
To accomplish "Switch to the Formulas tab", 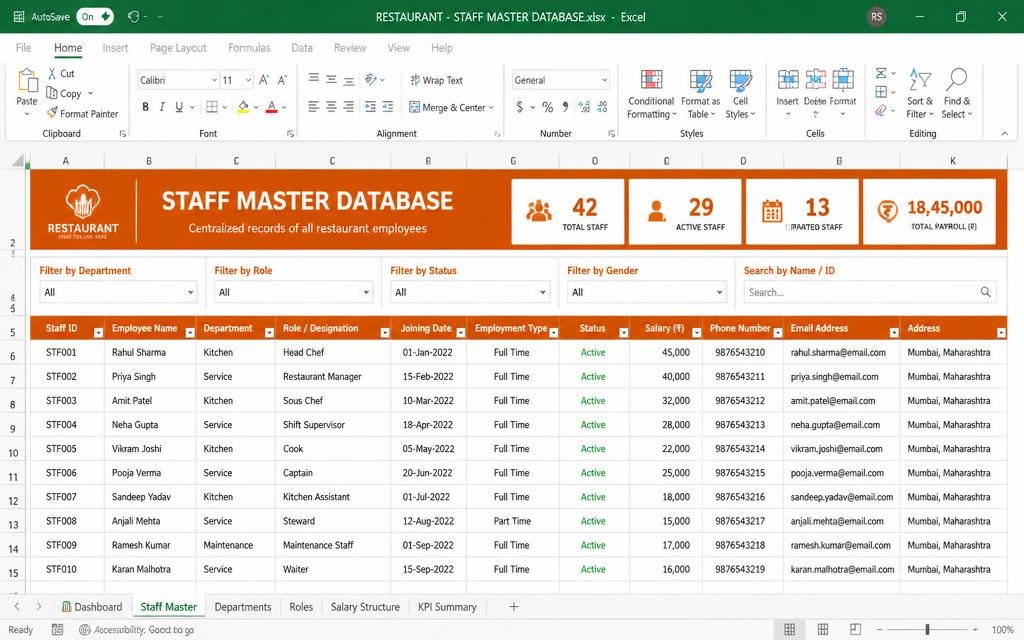I will click(249, 48).
